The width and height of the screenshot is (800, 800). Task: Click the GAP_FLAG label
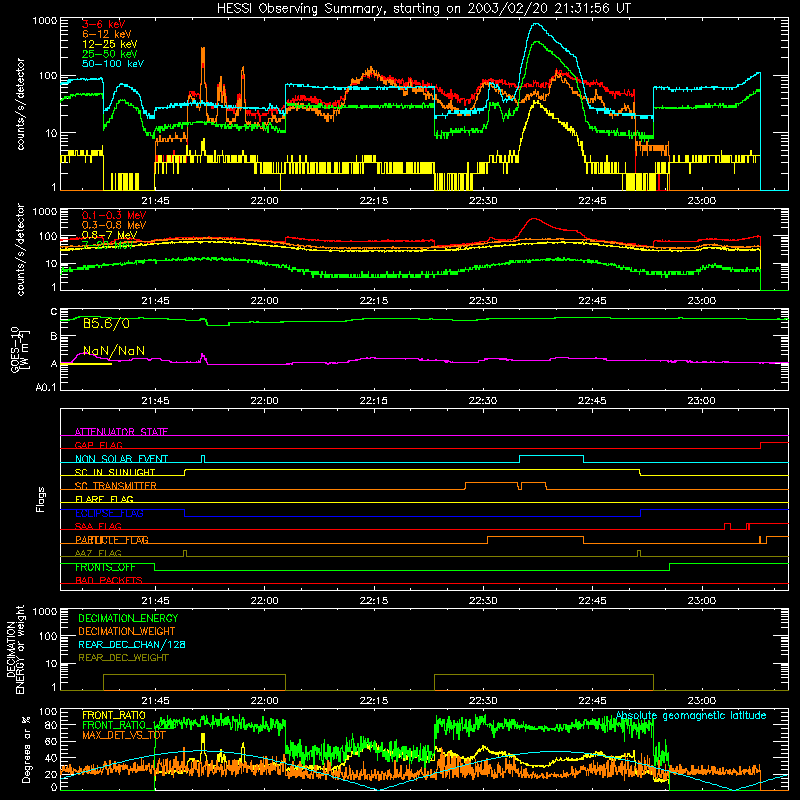tap(99, 445)
